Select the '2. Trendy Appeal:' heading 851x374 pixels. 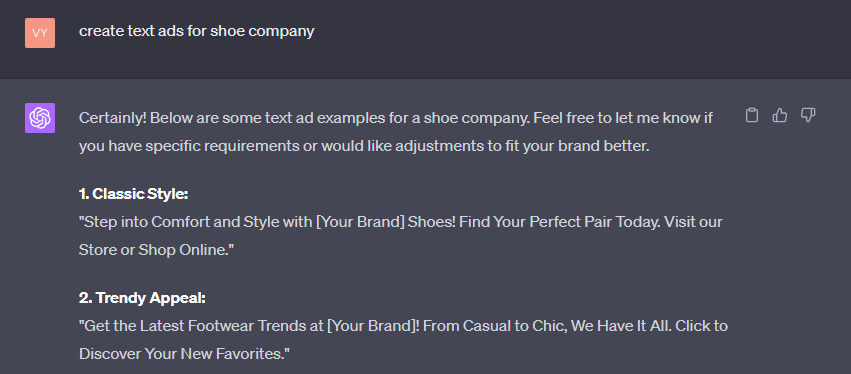(x=142, y=299)
